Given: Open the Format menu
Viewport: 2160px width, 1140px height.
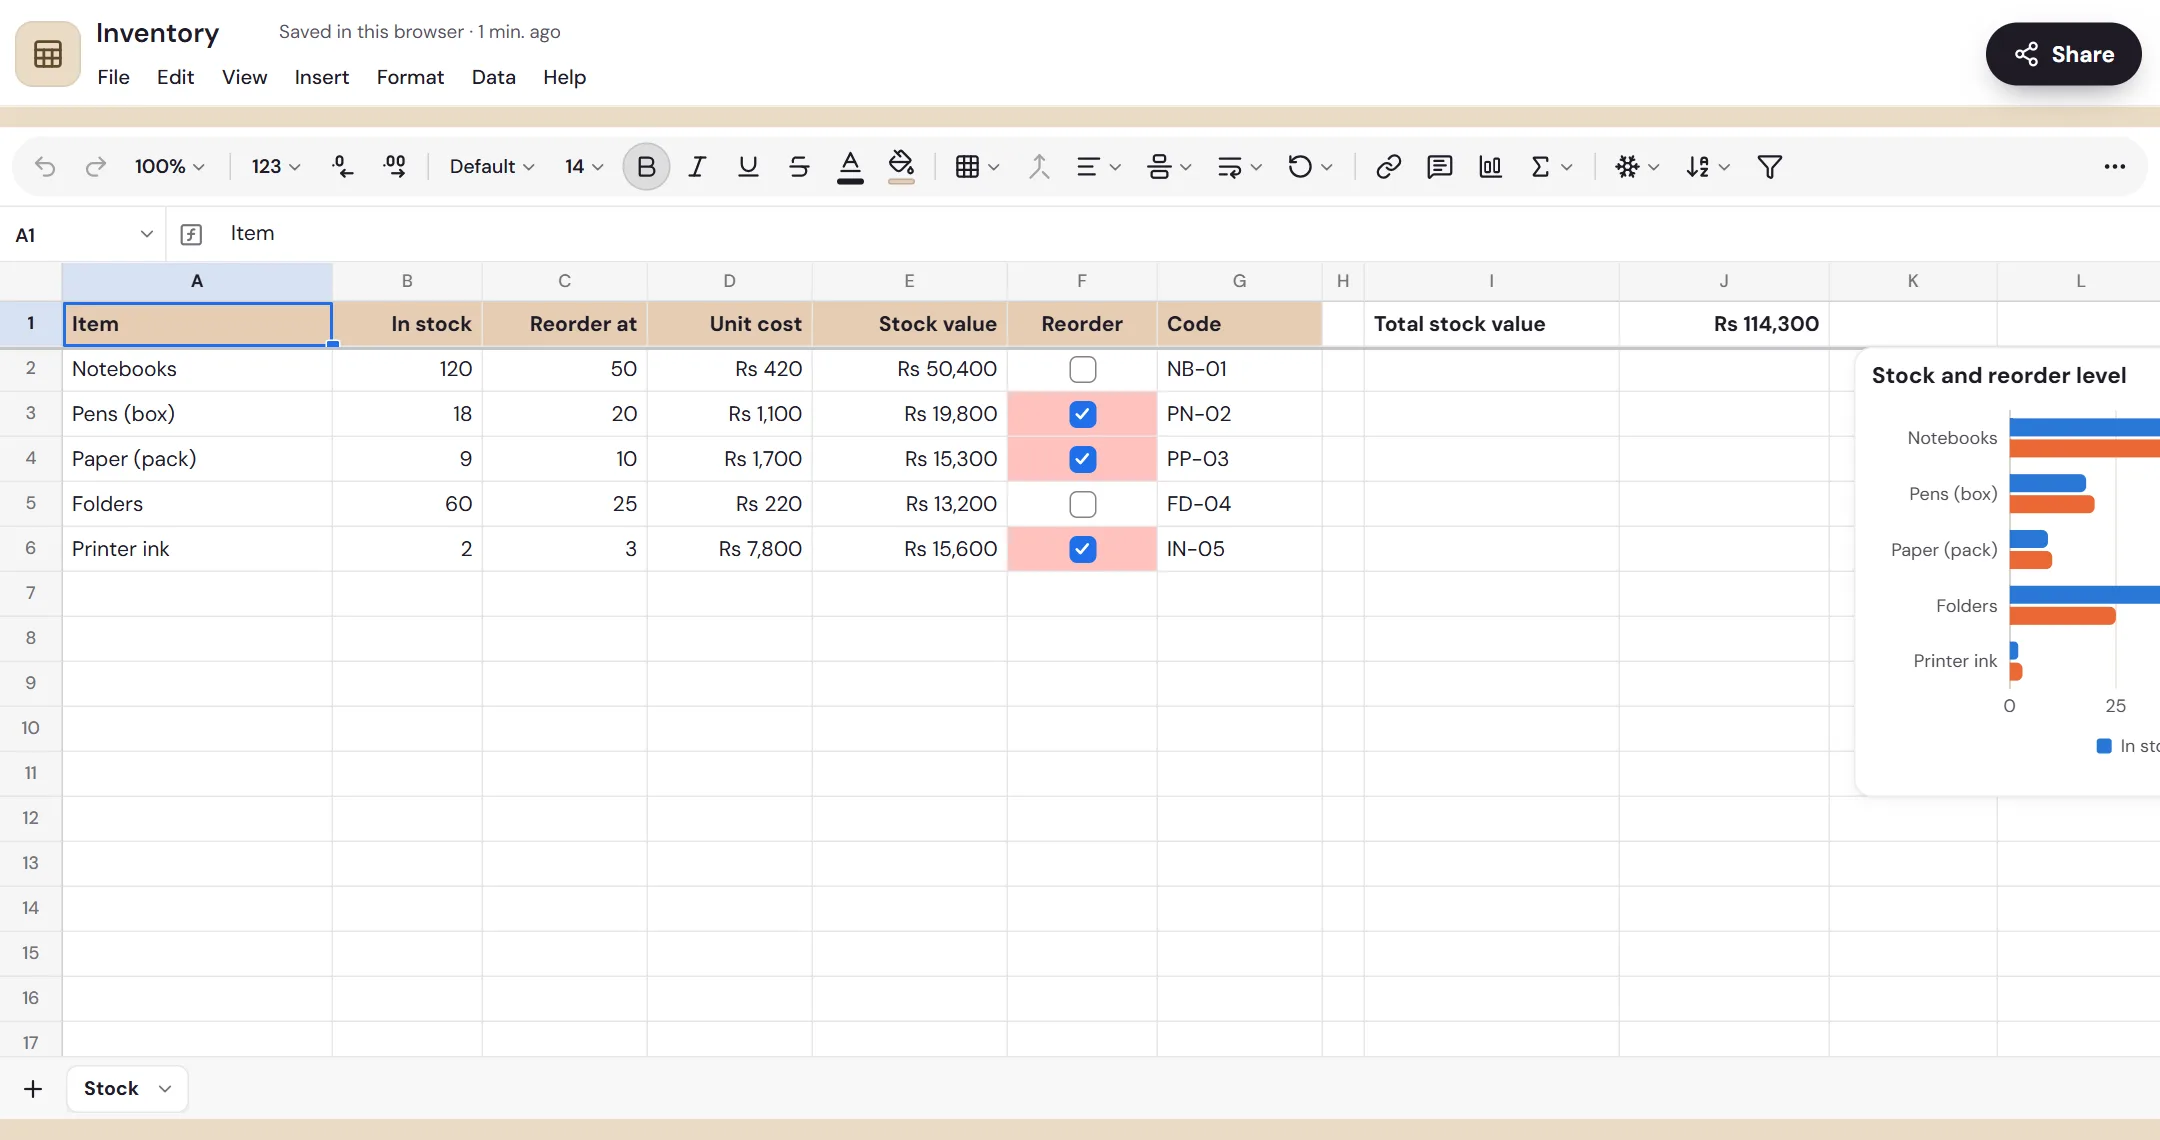Looking at the screenshot, I should coord(410,77).
